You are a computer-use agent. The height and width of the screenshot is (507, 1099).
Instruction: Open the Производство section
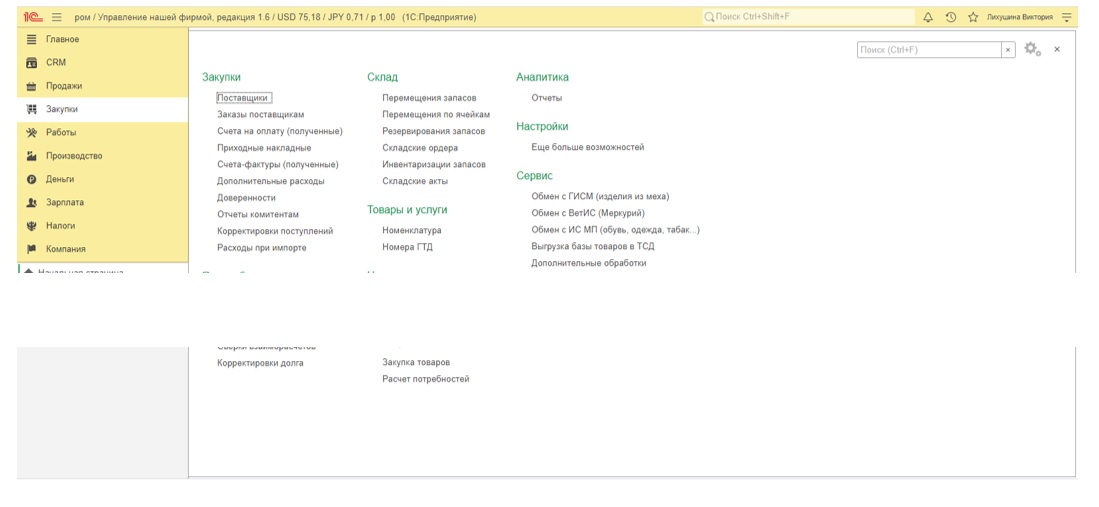pos(74,156)
